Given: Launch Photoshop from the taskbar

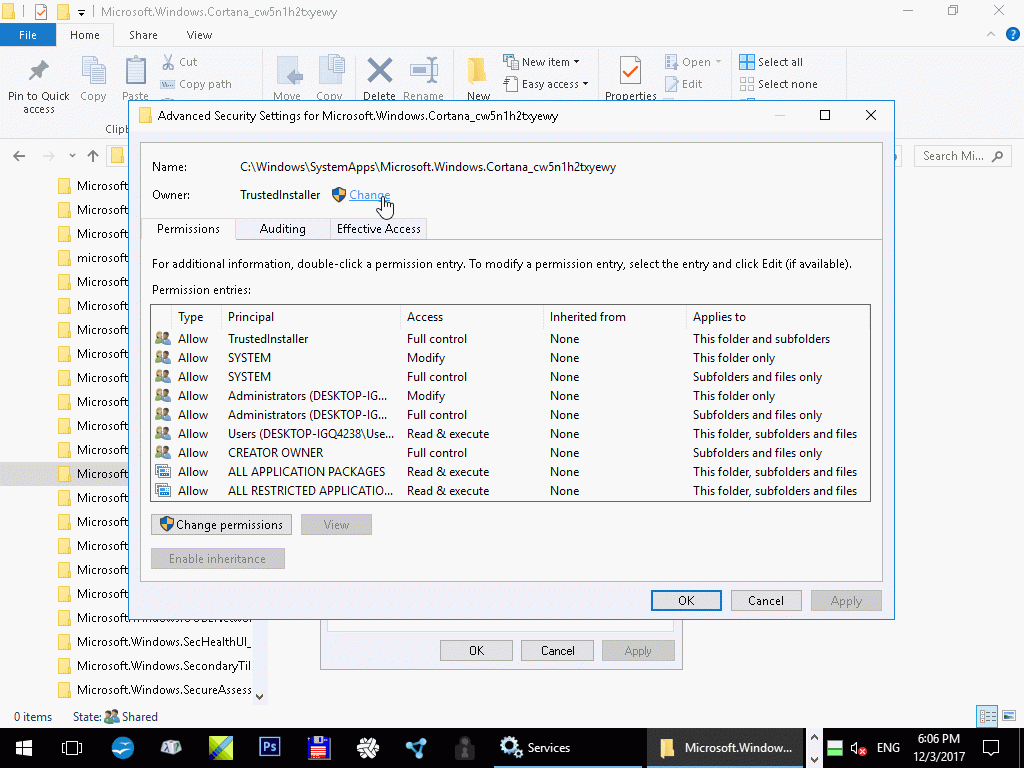Looking at the screenshot, I should (269, 748).
